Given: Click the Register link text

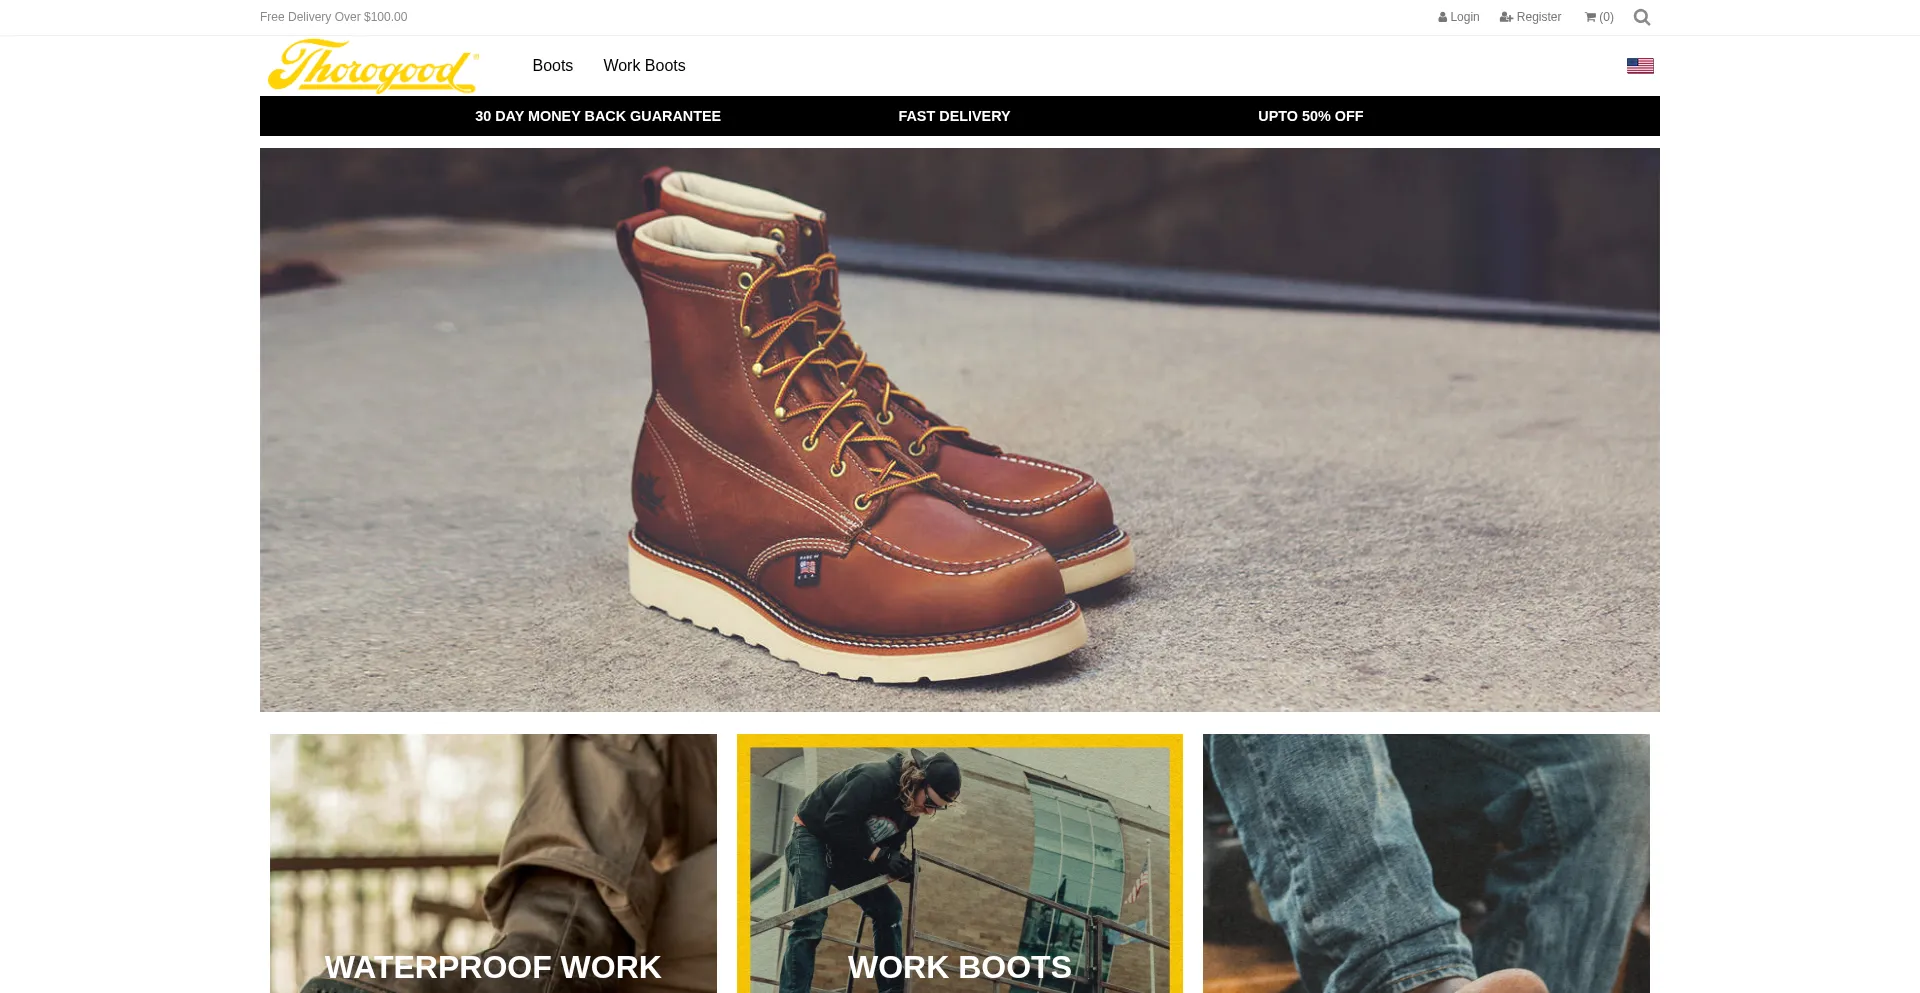Looking at the screenshot, I should click(x=1538, y=17).
